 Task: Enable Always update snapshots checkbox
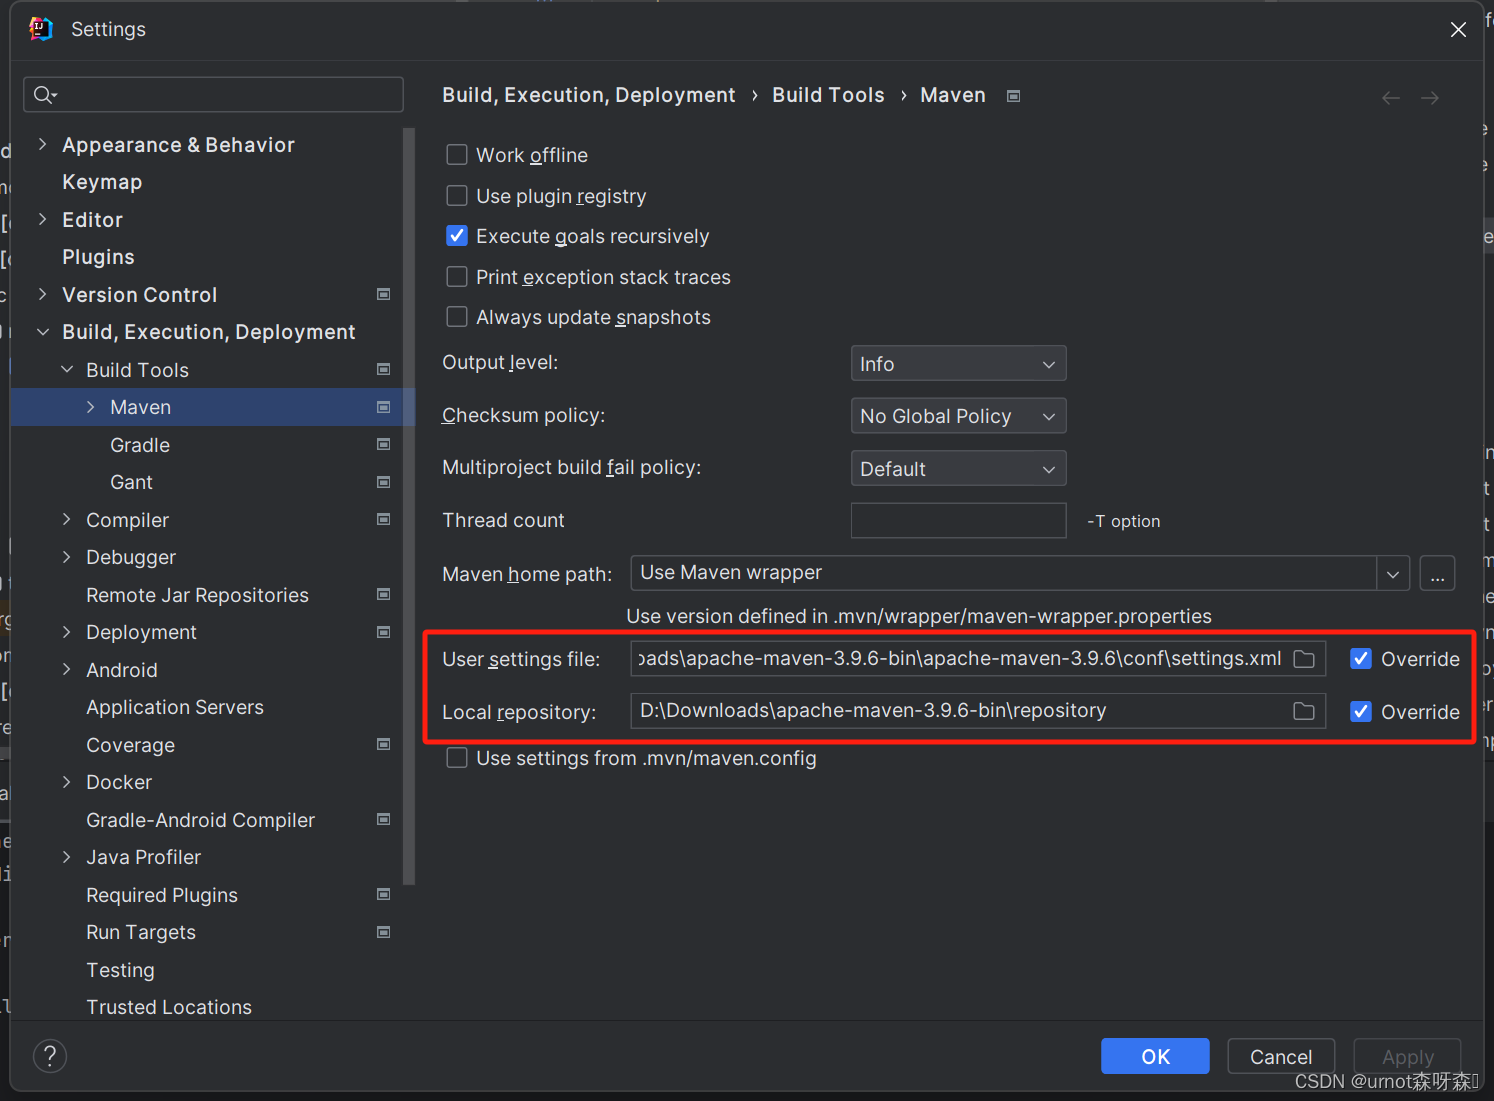457,317
